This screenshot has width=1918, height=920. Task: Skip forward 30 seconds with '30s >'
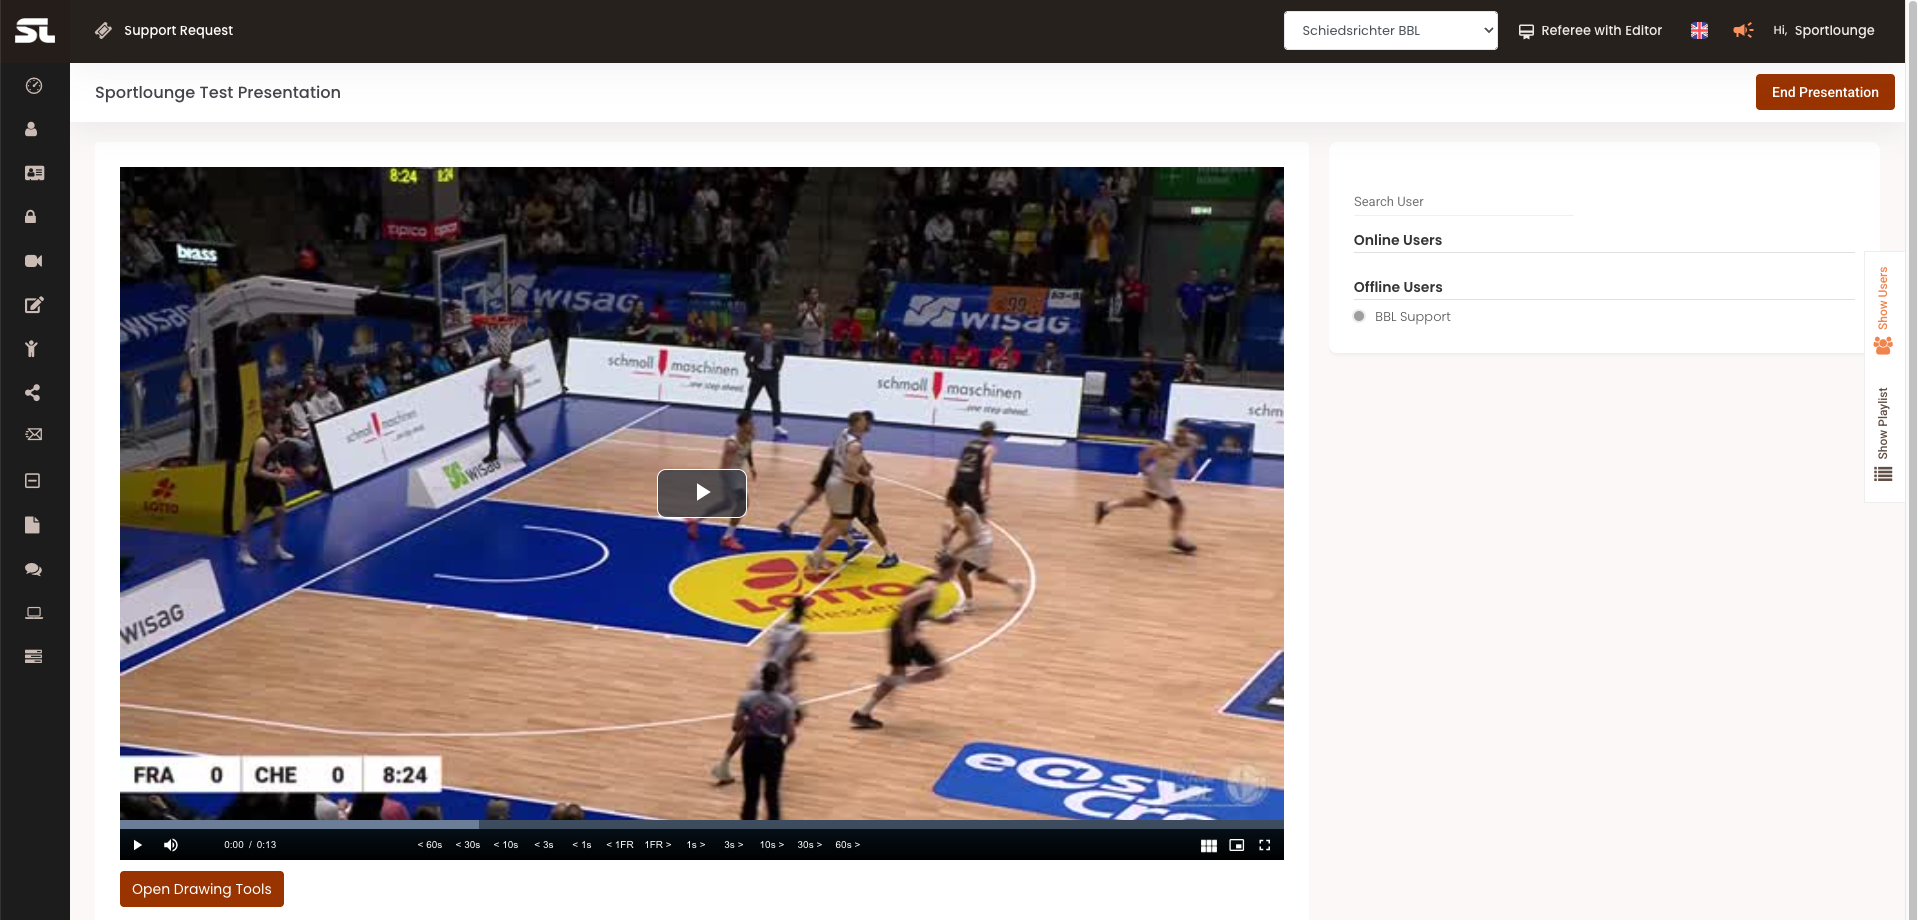[810, 846]
